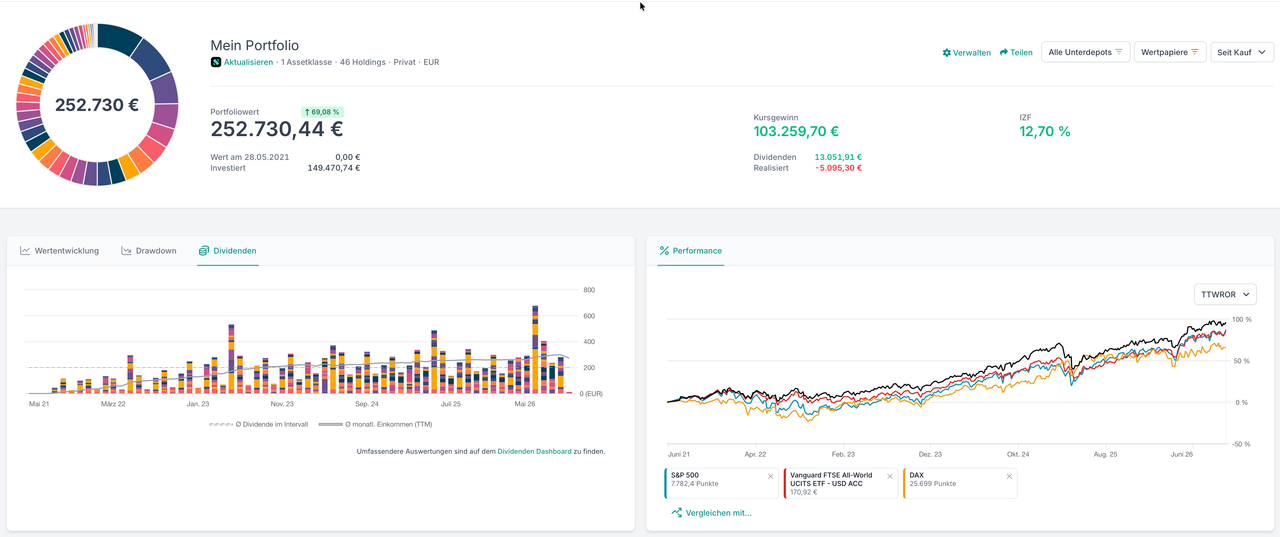Click the Wert am 28.05.2021 label

[250, 157]
